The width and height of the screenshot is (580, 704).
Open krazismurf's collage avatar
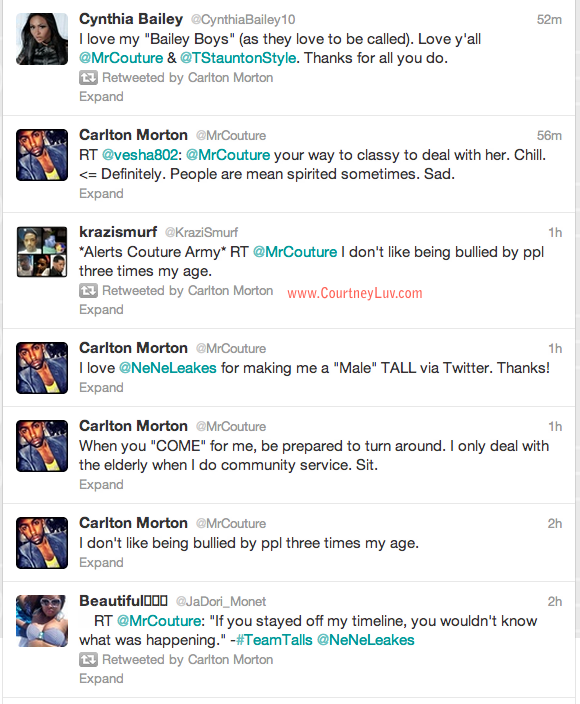coord(42,252)
